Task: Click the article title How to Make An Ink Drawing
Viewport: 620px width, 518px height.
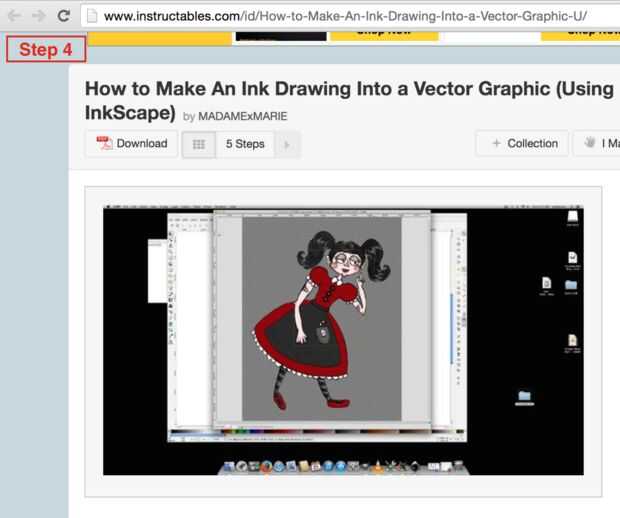Action: click(349, 100)
